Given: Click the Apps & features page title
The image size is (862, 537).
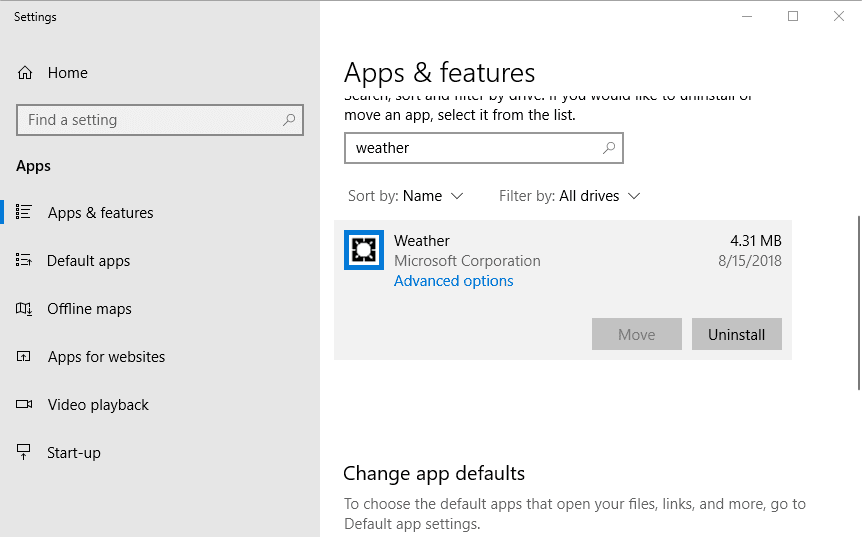Looking at the screenshot, I should tap(439, 73).
